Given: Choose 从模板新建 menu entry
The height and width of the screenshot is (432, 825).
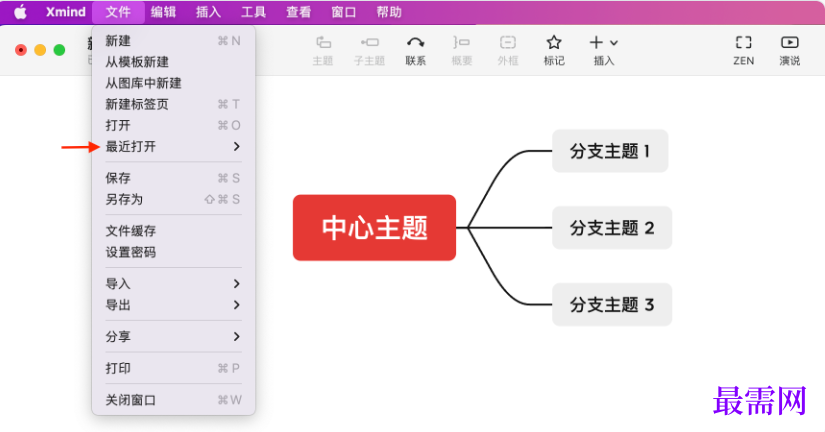Looking at the screenshot, I should (173, 62).
